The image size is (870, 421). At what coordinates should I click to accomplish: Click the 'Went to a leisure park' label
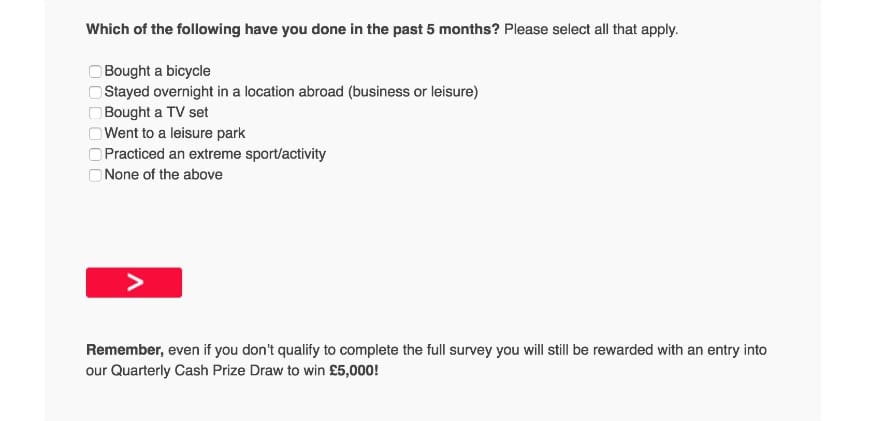[x=175, y=134]
